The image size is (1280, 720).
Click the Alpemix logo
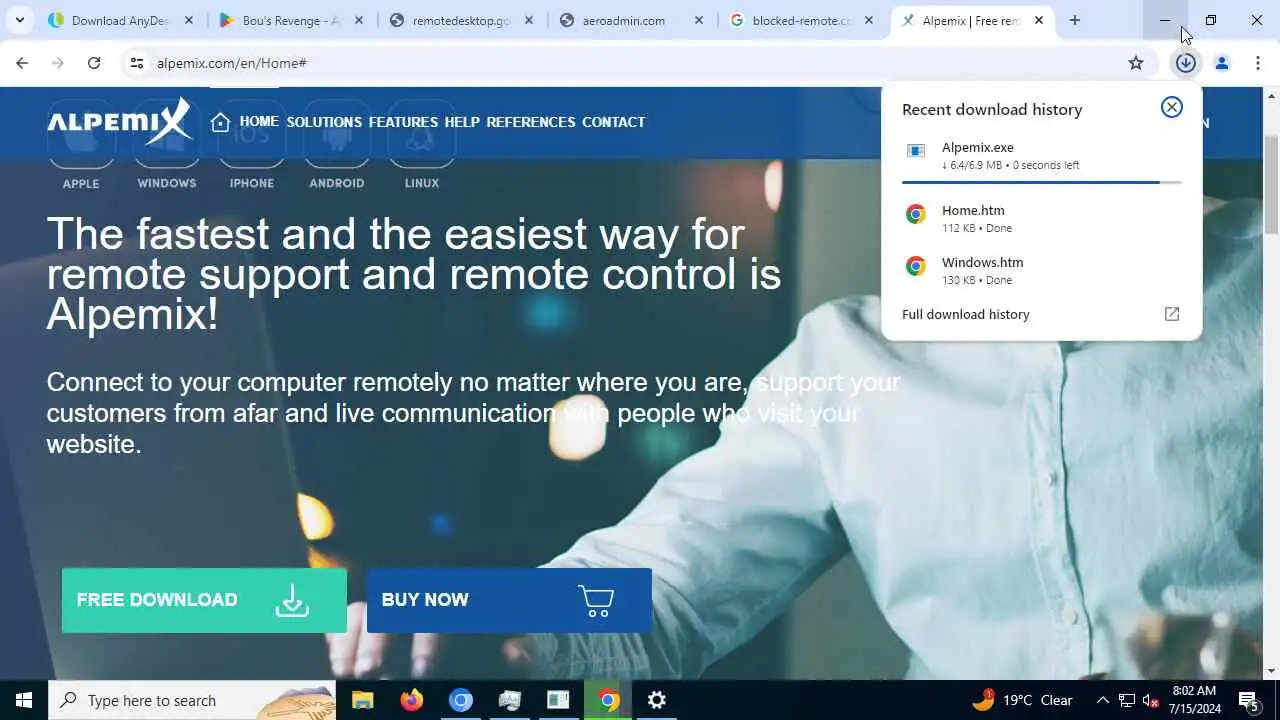point(119,122)
